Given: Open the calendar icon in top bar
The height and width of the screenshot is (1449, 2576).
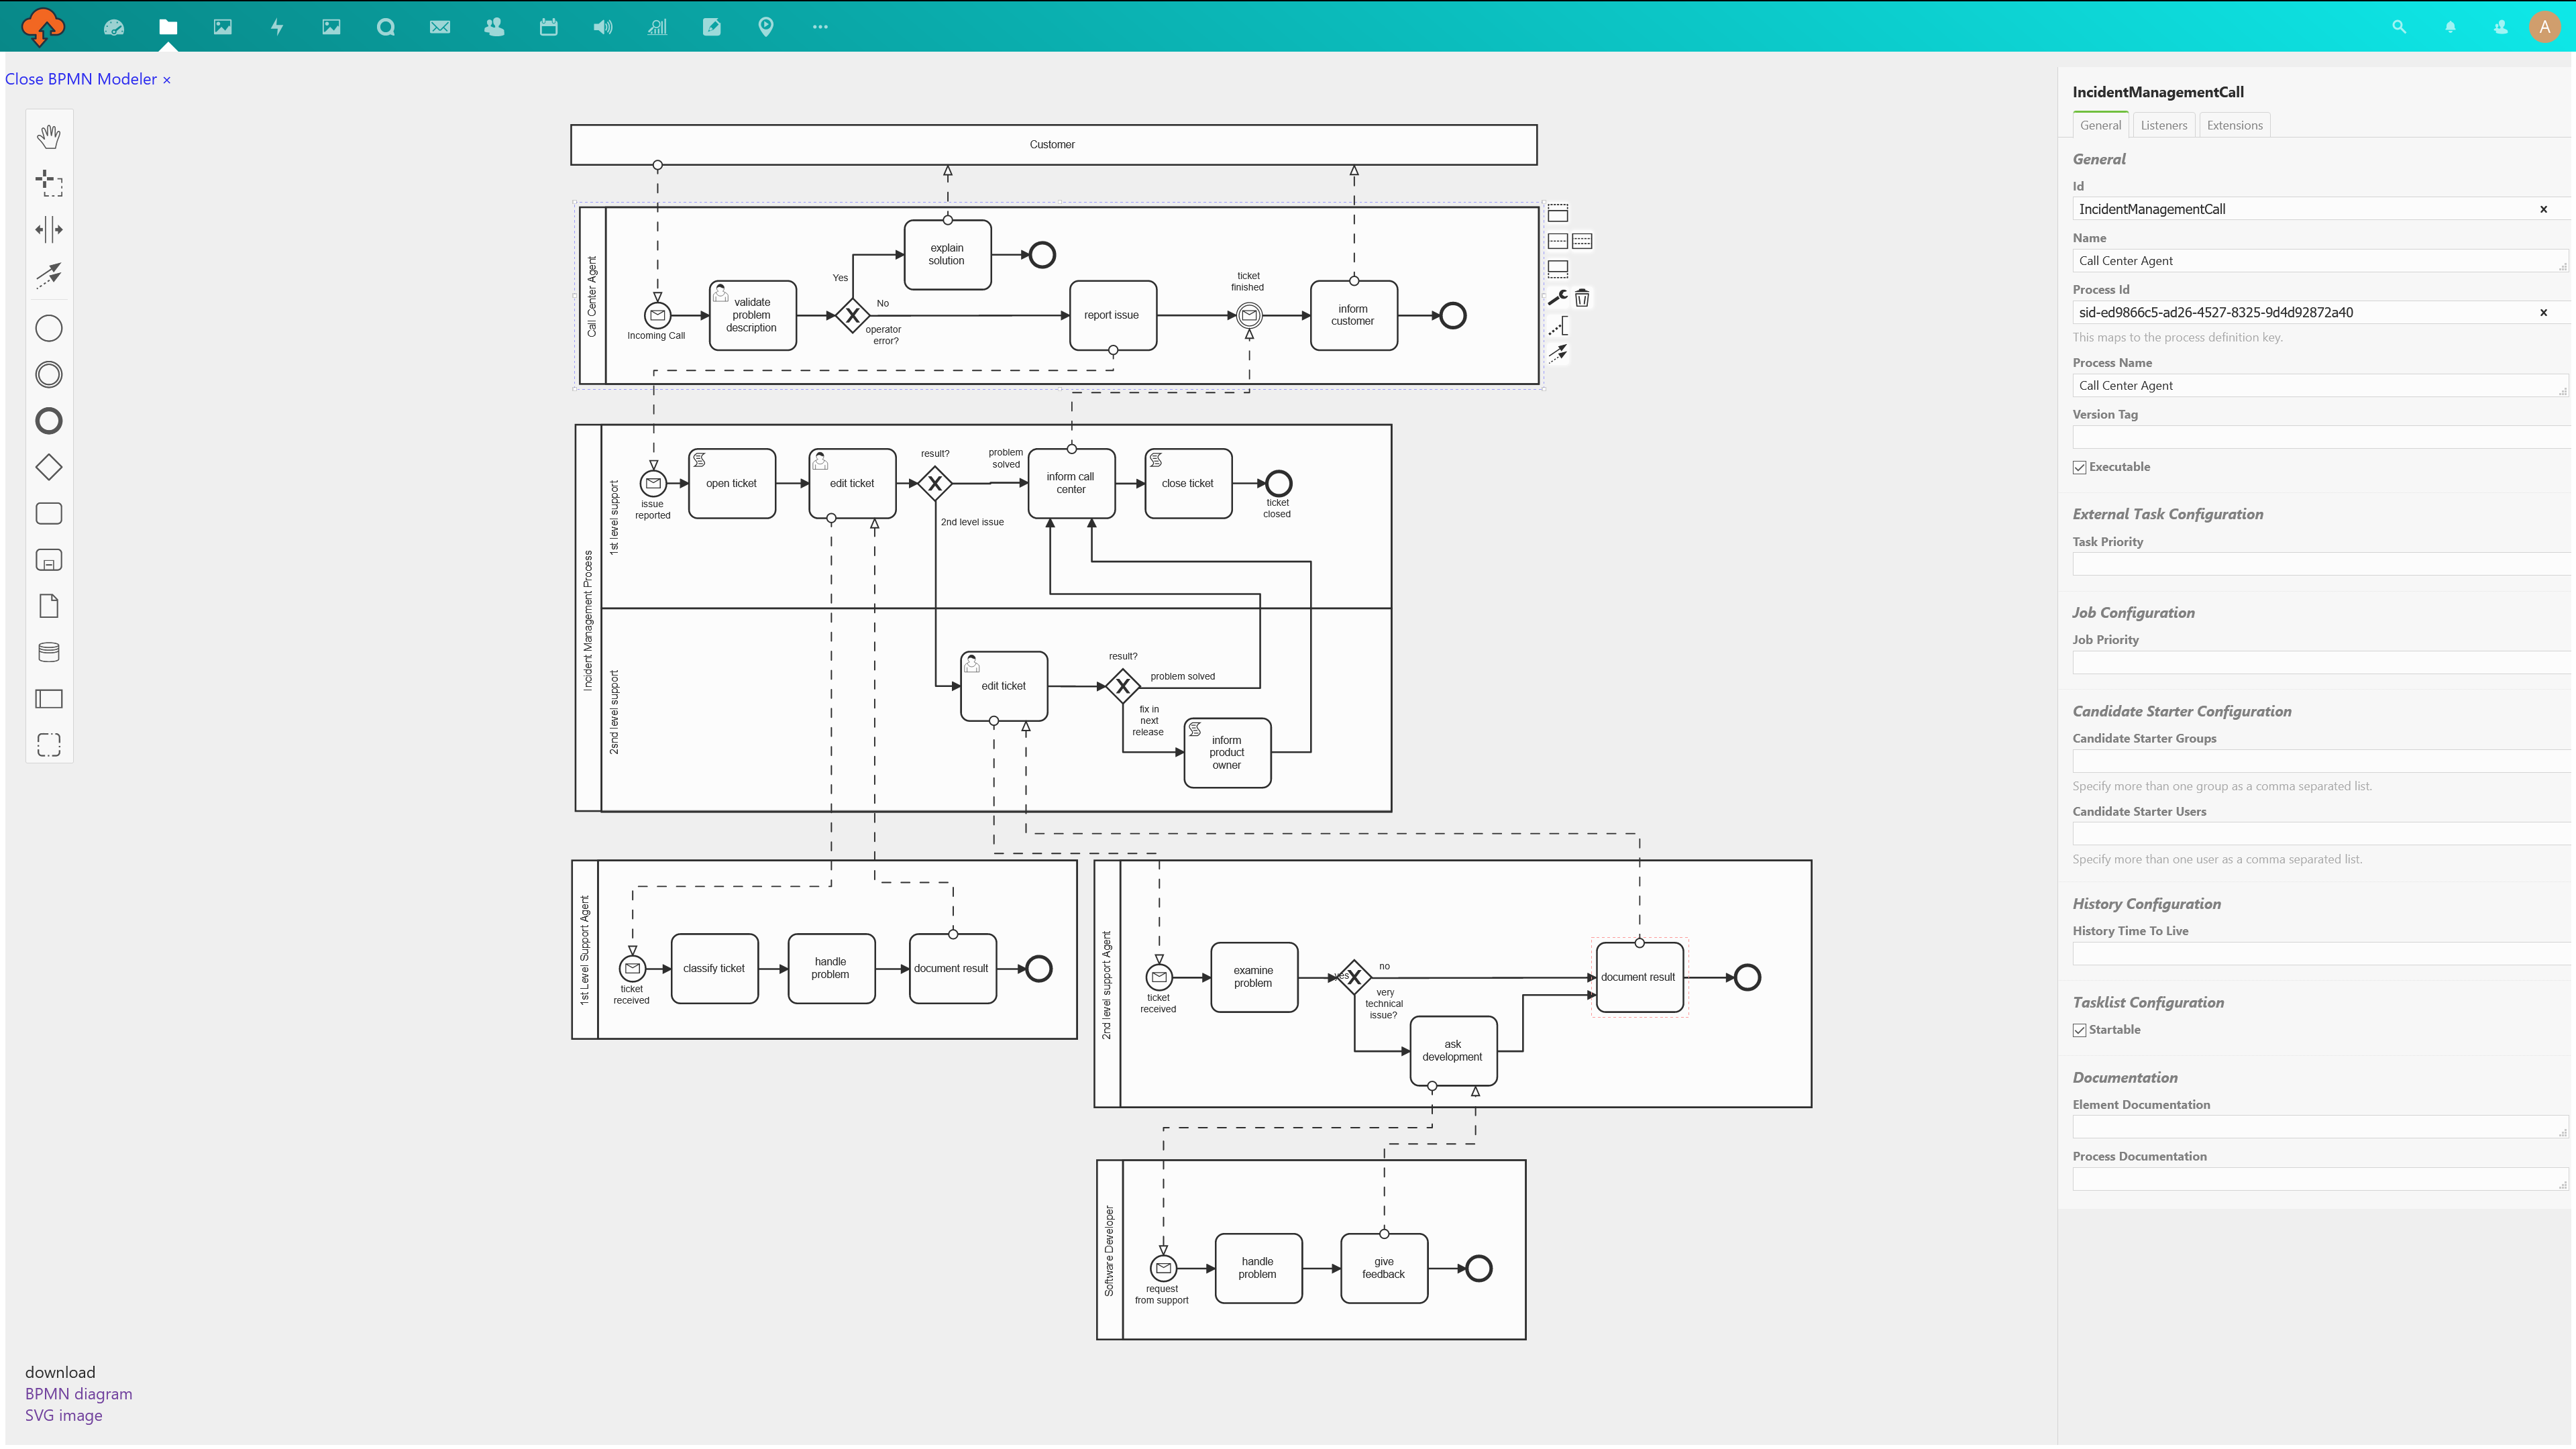Looking at the screenshot, I should pyautogui.click(x=548, y=27).
